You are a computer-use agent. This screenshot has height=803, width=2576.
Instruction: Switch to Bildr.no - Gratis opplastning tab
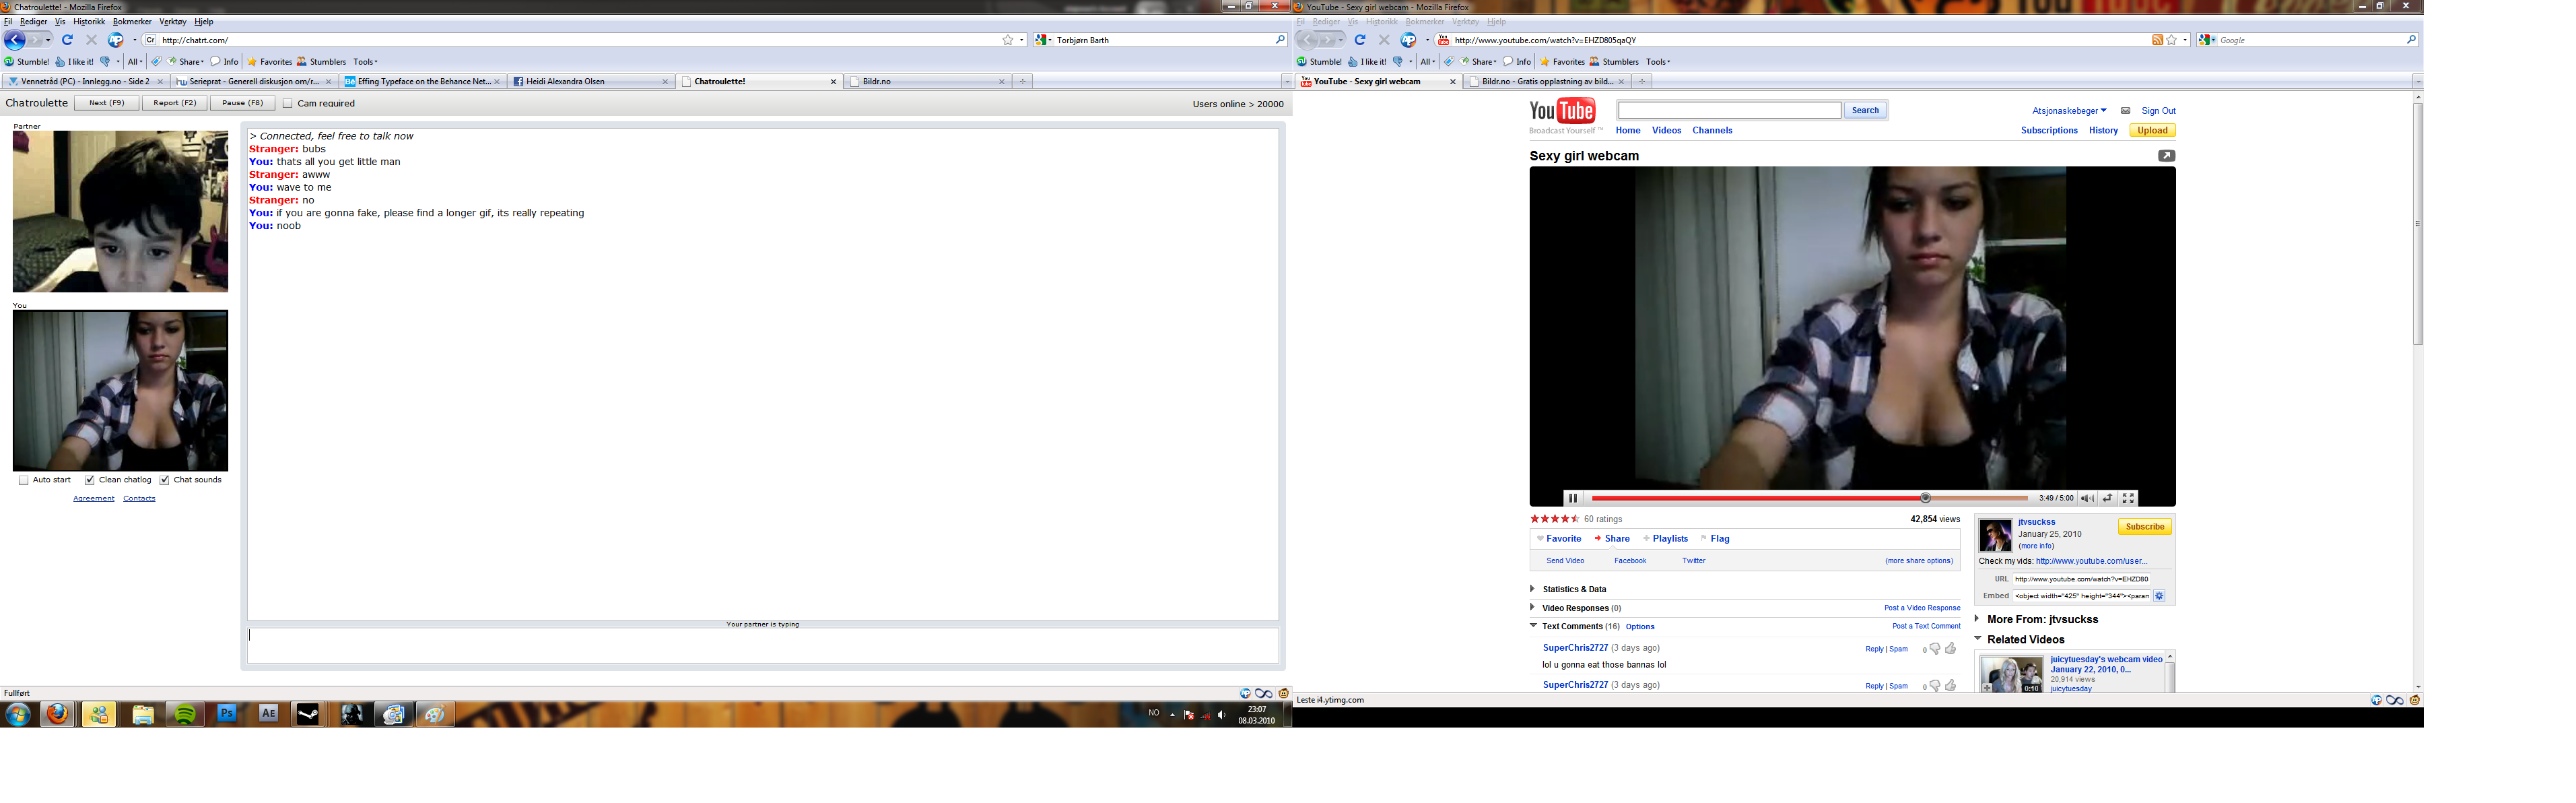pos(1547,82)
